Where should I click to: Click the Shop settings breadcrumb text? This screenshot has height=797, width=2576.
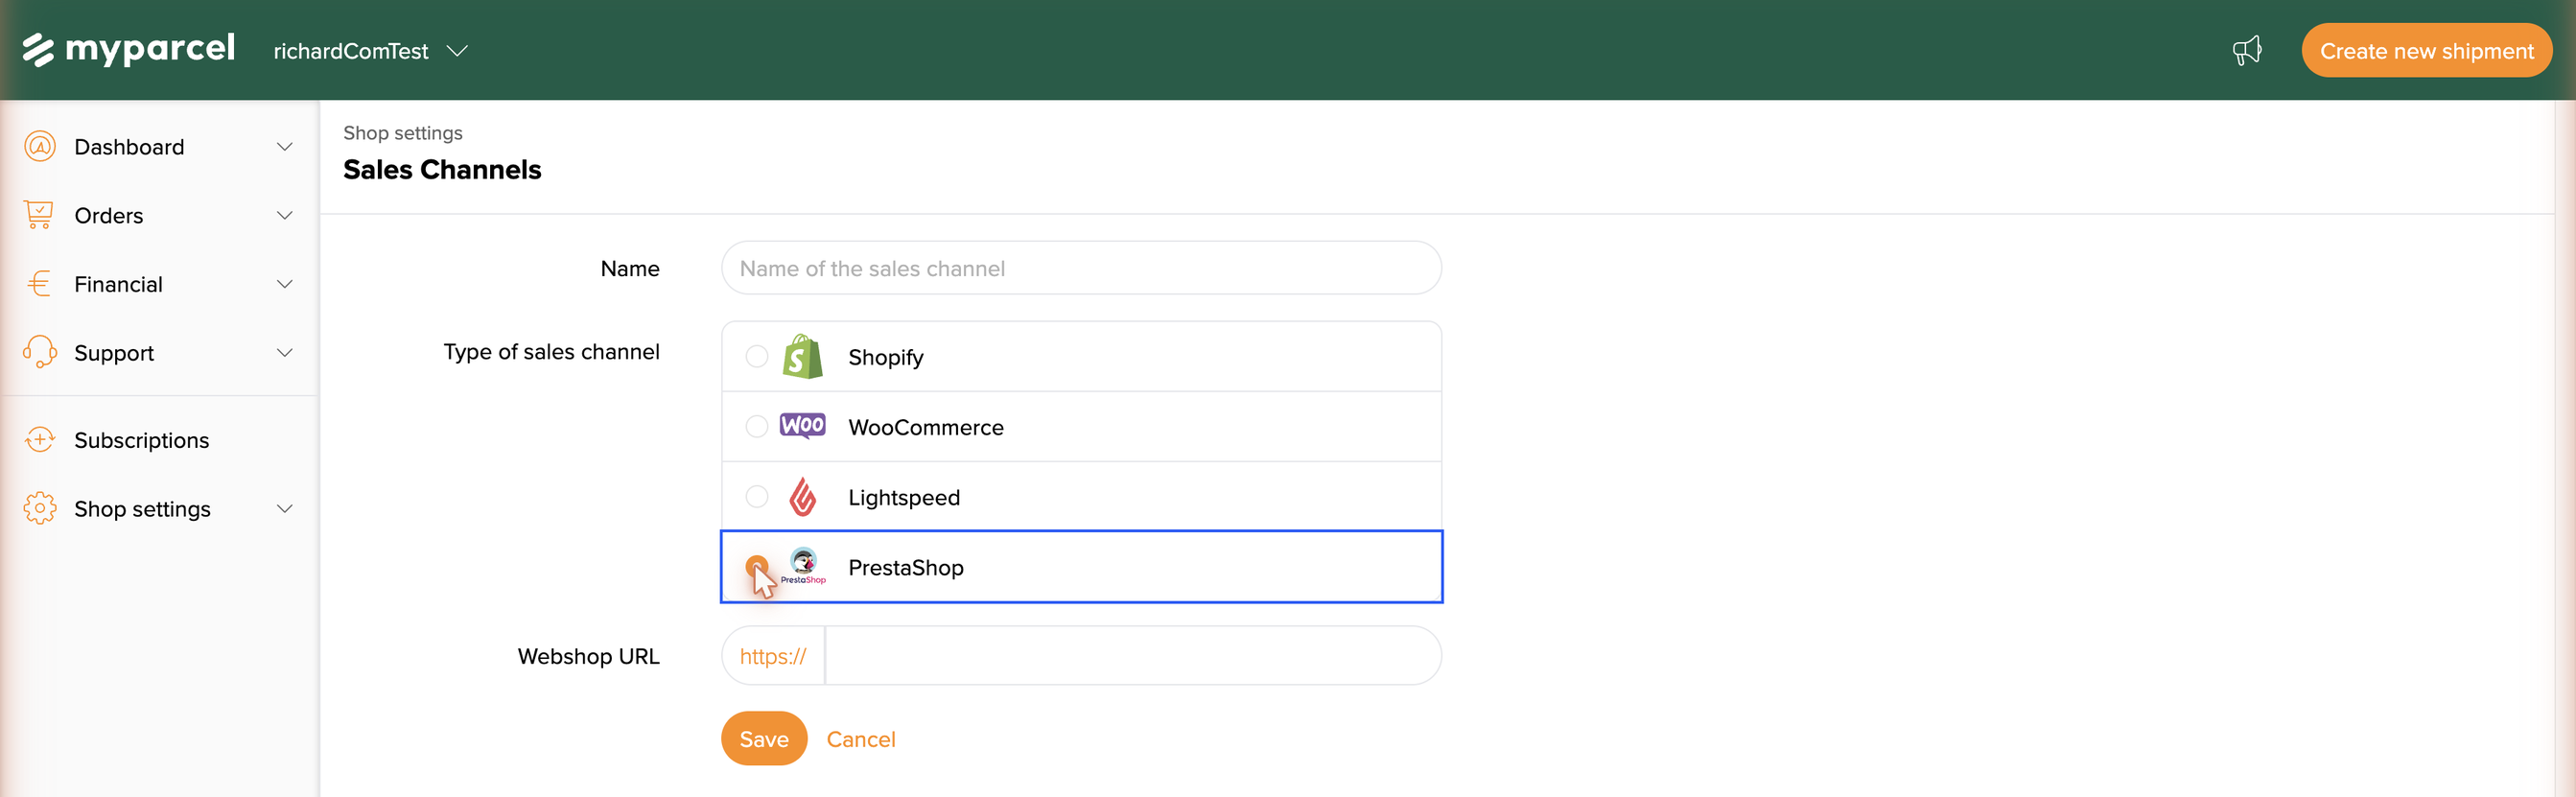click(403, 133)
